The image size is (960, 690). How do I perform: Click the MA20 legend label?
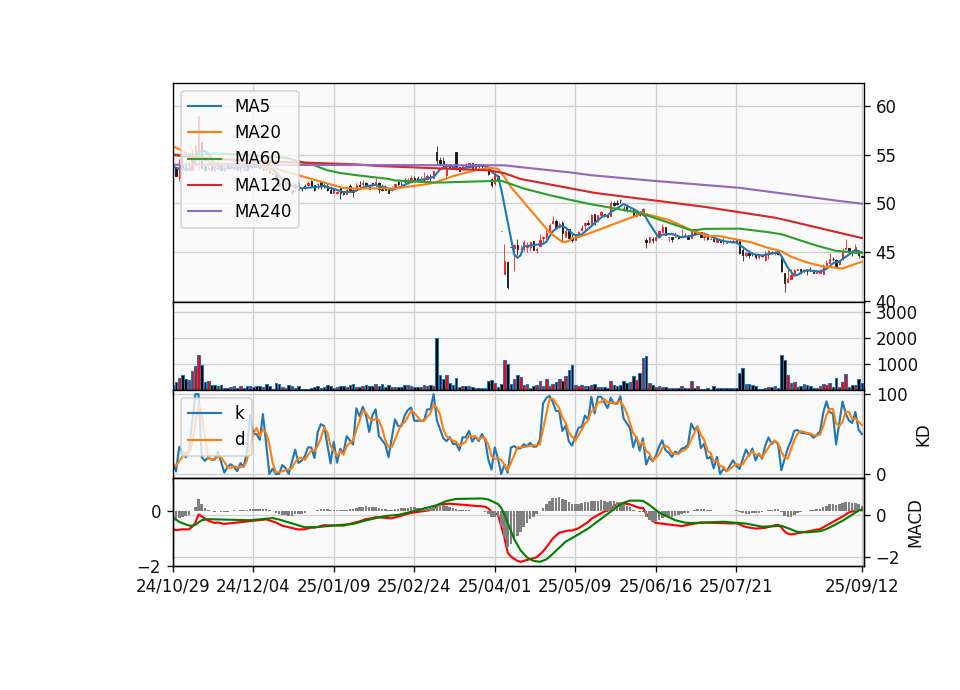tap(257, 132)
